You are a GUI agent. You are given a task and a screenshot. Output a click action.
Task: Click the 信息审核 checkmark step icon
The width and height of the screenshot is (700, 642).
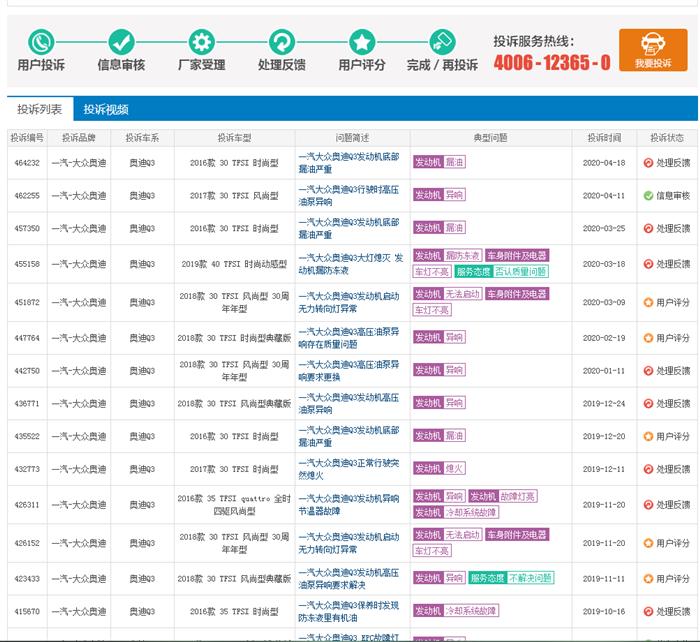click(x=121, y=42)
